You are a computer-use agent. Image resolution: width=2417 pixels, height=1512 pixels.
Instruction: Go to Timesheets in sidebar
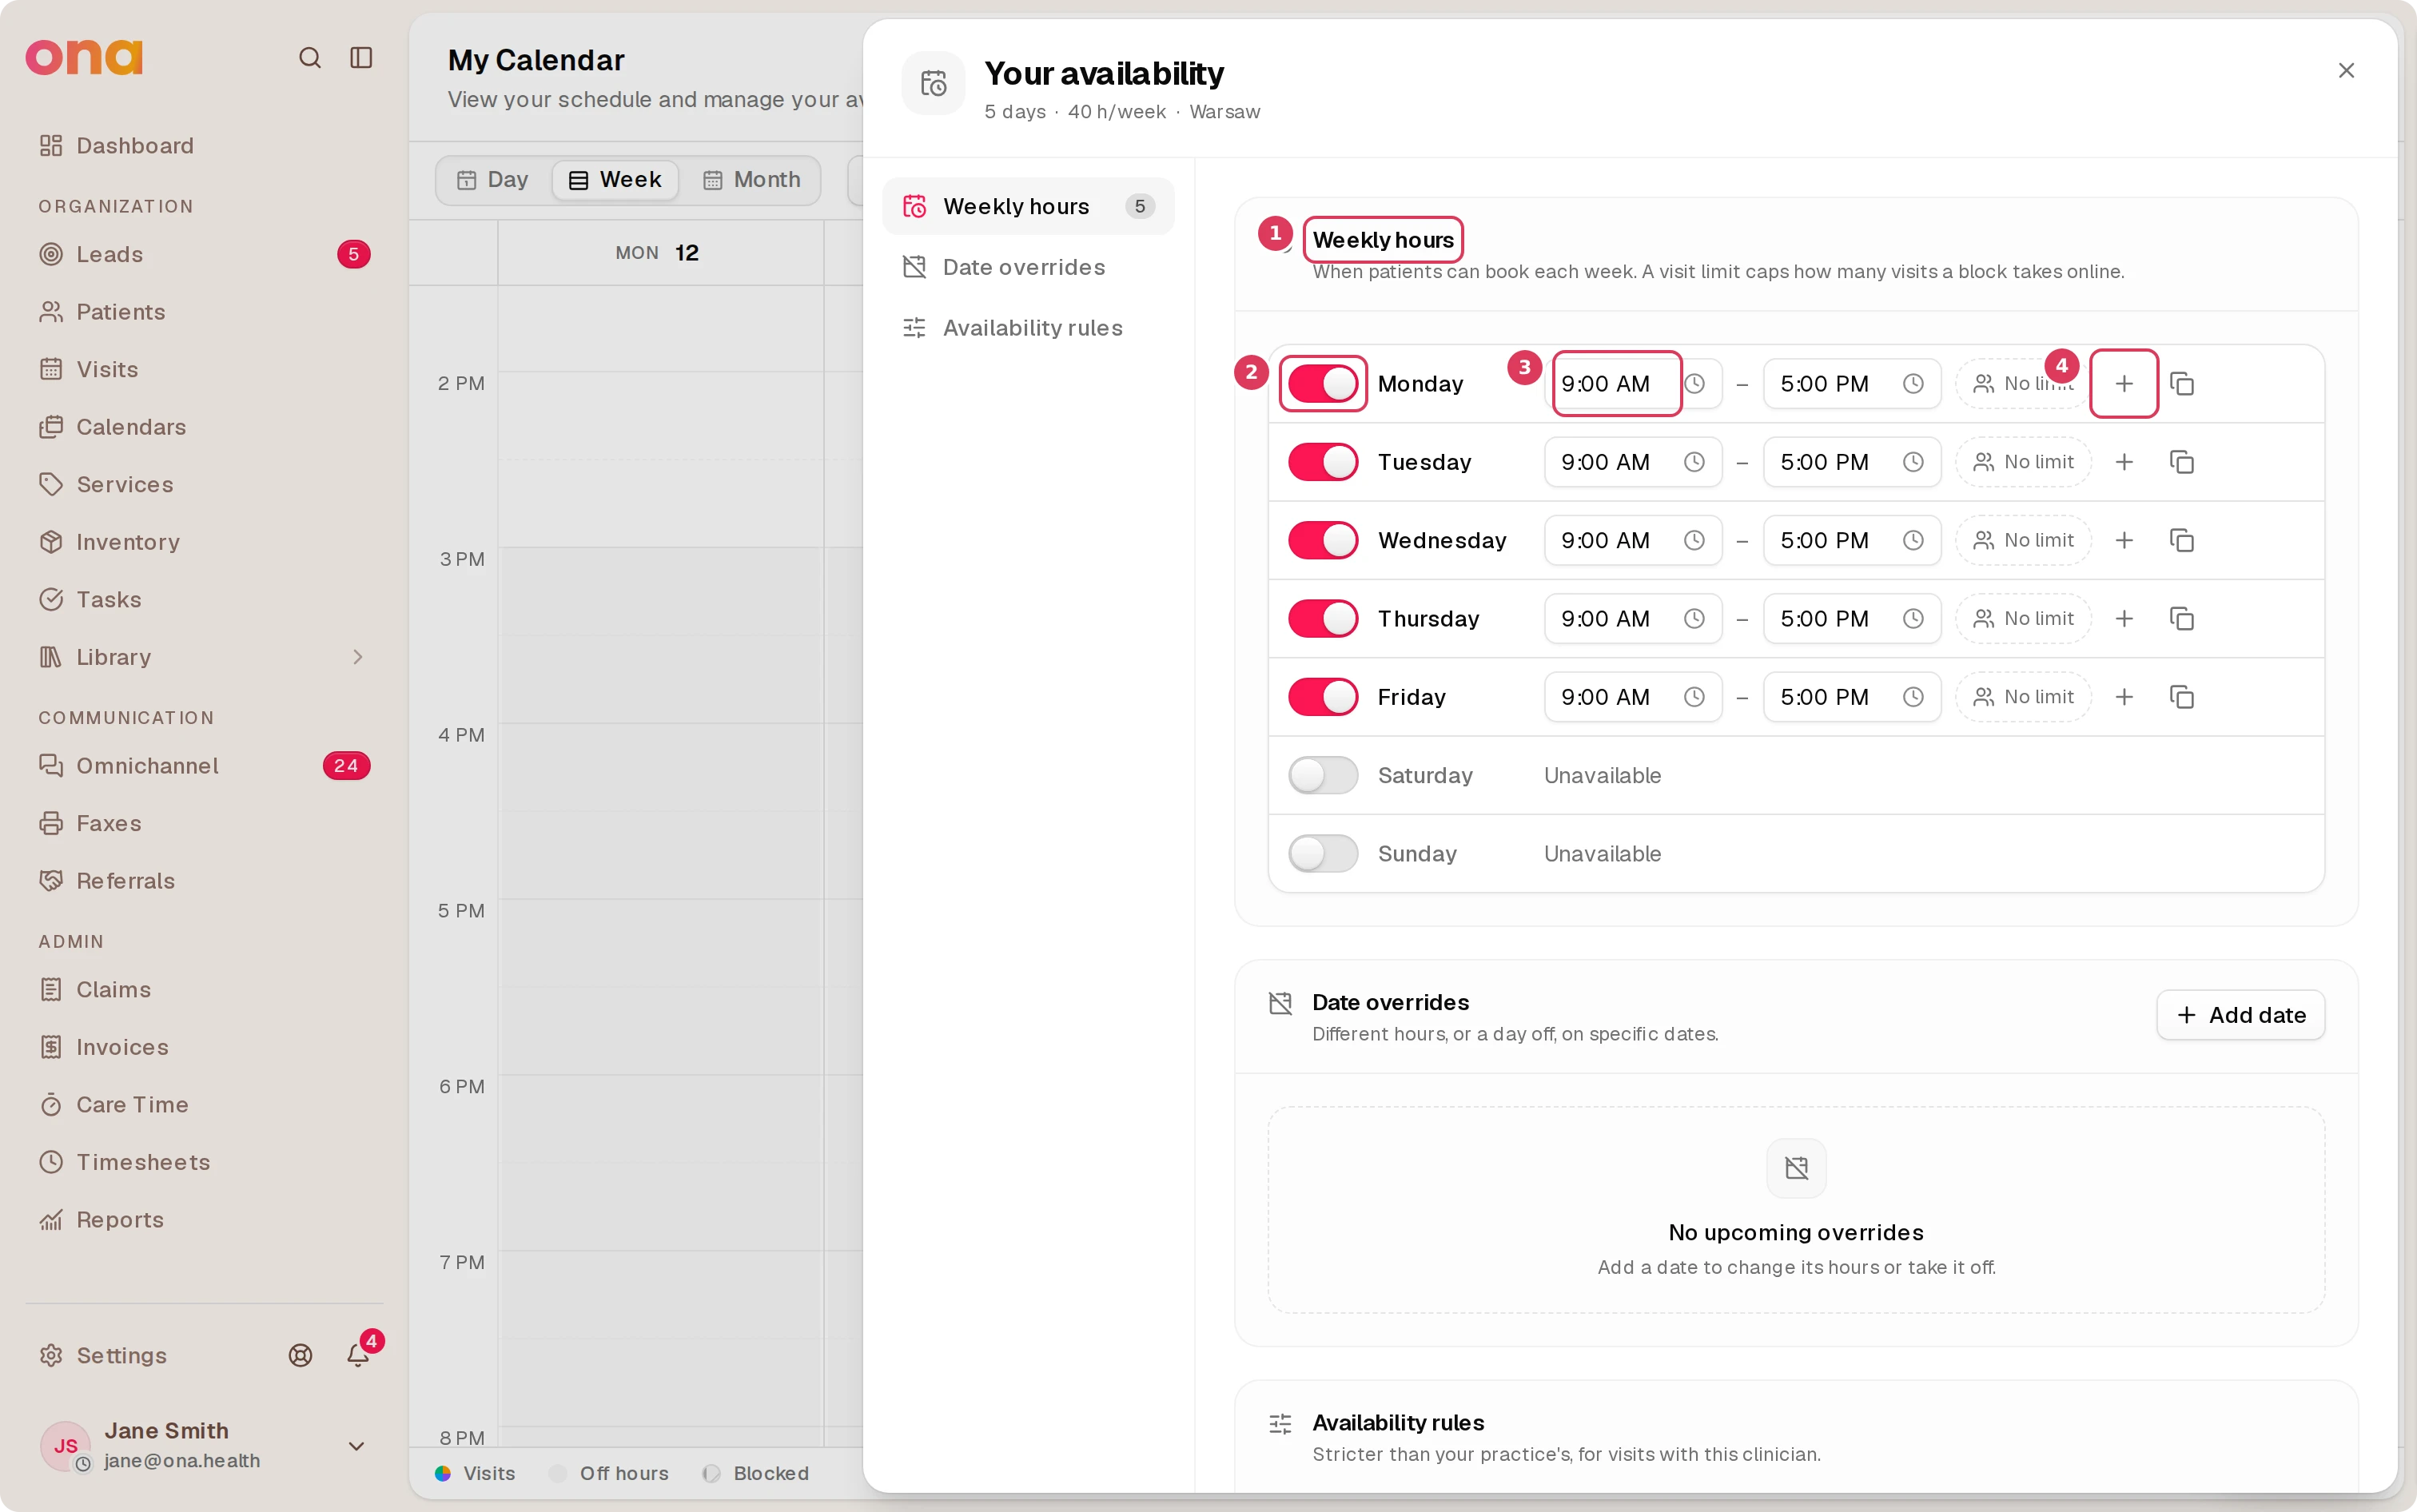tap(204, 1162)
